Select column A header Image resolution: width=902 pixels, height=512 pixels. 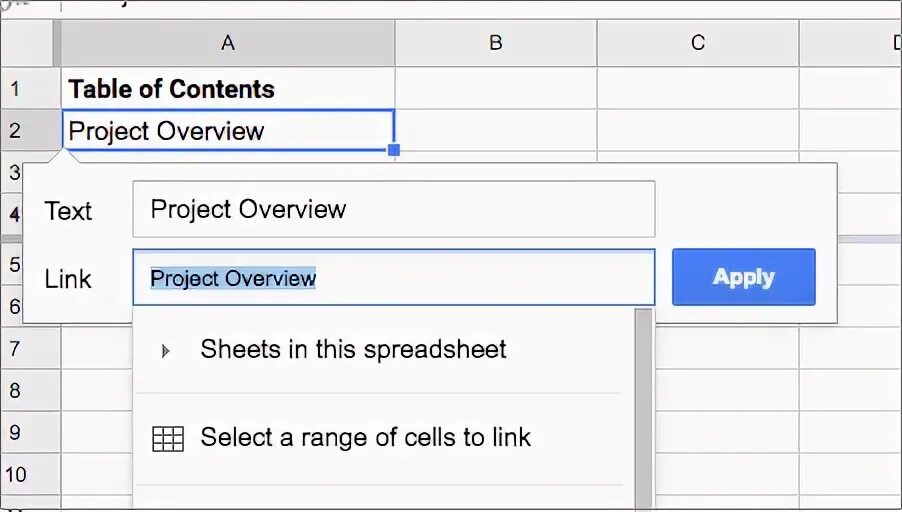pyautogui.click(x=228, y=43)
